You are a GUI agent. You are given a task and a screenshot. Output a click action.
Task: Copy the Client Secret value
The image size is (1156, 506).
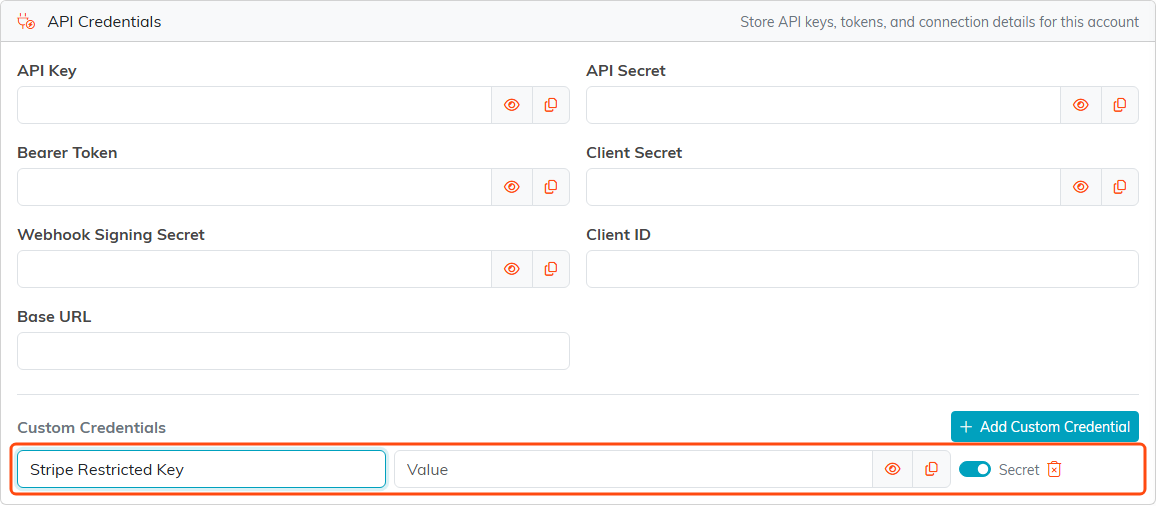[x=1120, y=187]
